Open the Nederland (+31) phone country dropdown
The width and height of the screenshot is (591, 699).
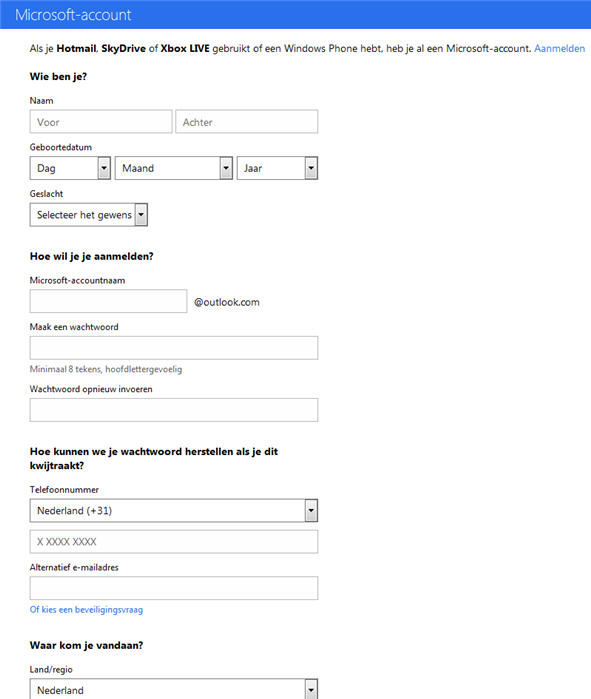(x=174, y=510)
